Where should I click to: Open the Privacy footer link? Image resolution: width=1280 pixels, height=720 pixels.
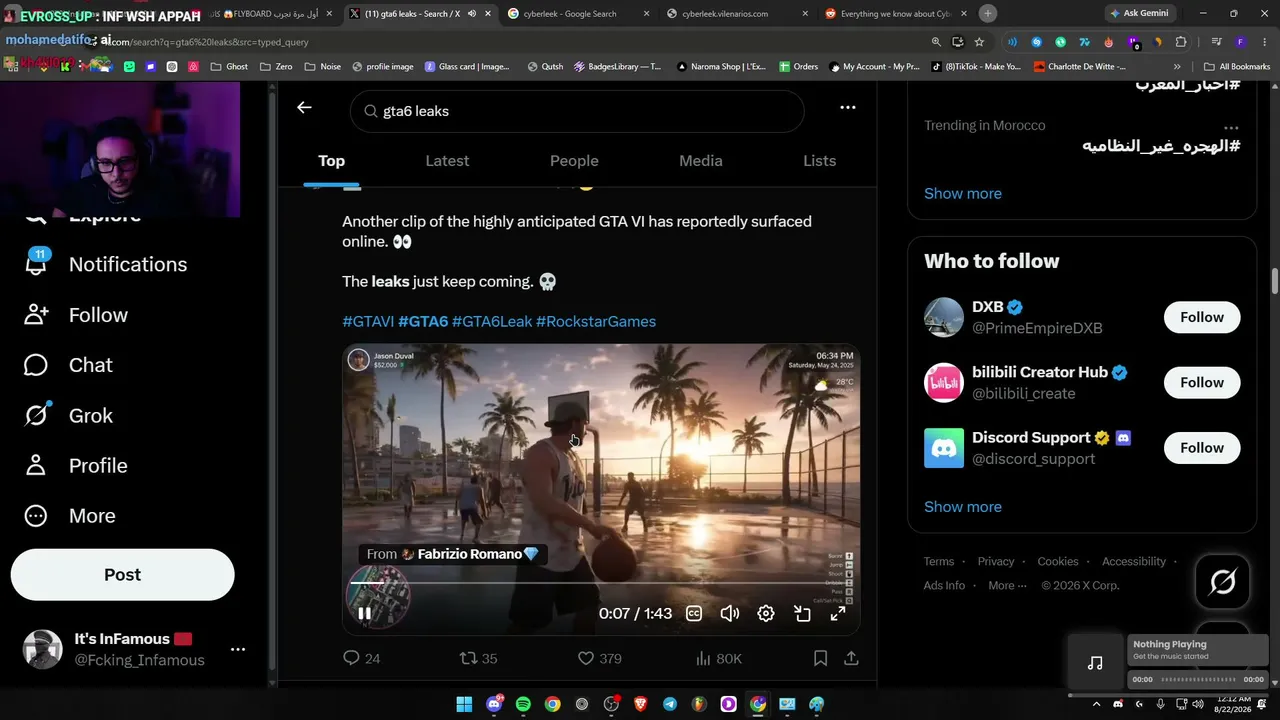(x=996, y=562)
